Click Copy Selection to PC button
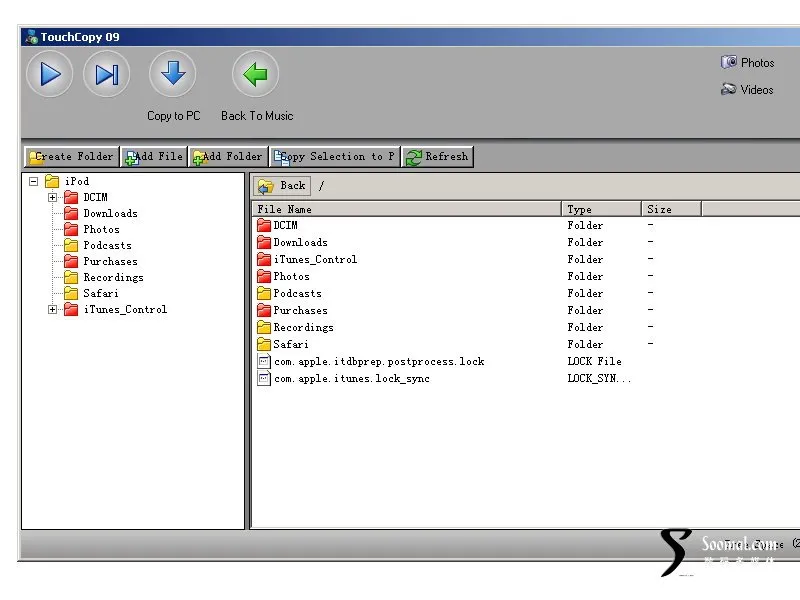Viewport: 800px width, 600px height. point(335,157)
